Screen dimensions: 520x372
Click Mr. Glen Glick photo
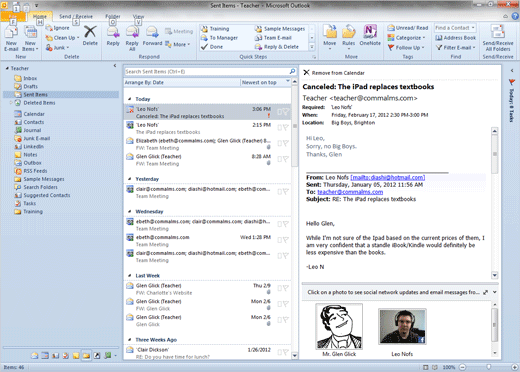click(x=339, y=326)
